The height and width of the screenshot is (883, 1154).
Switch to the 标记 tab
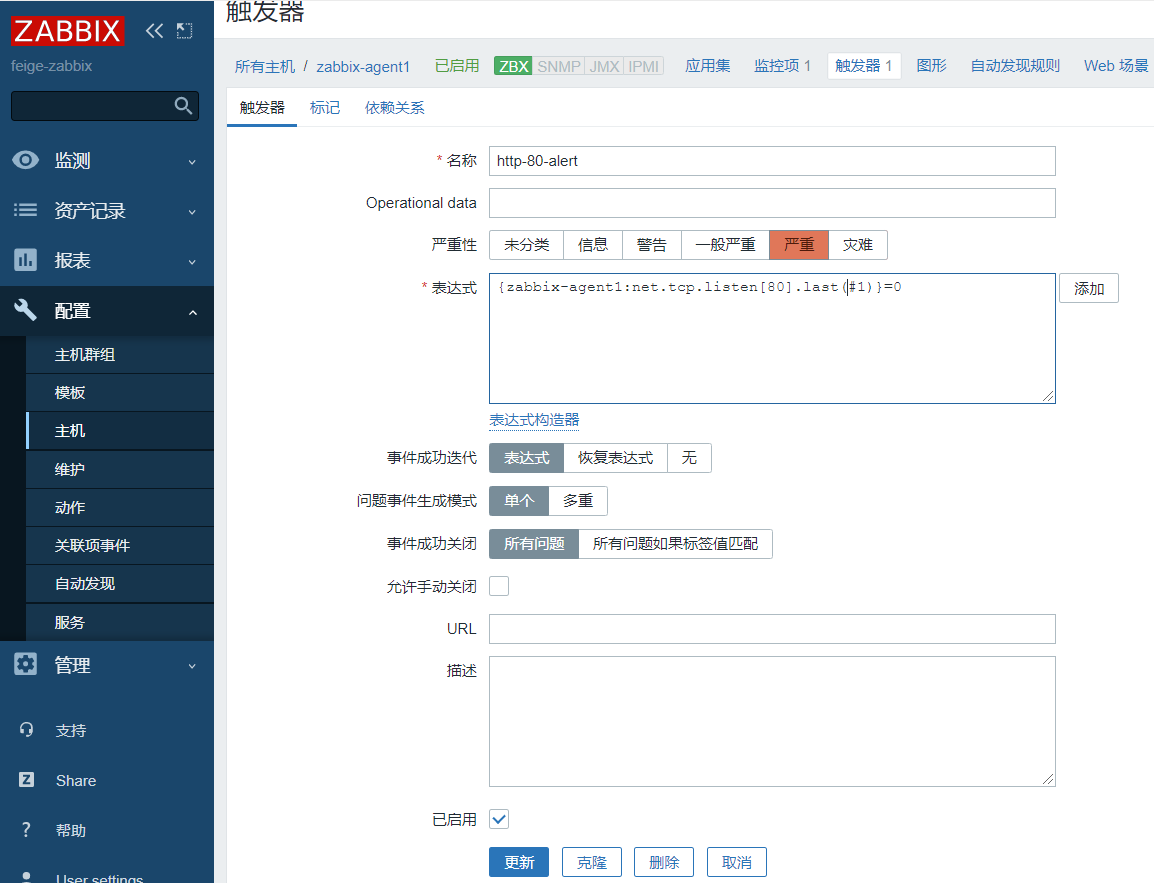click(325, 108)
